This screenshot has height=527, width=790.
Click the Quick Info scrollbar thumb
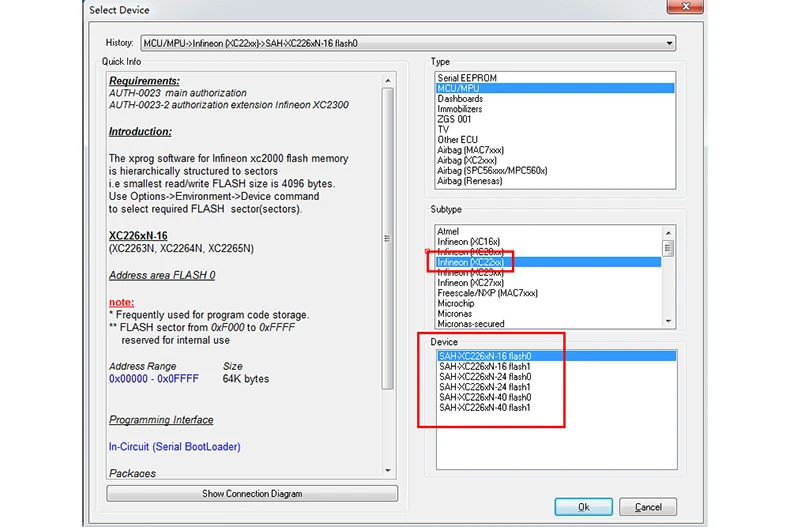[x=387, y=238]
